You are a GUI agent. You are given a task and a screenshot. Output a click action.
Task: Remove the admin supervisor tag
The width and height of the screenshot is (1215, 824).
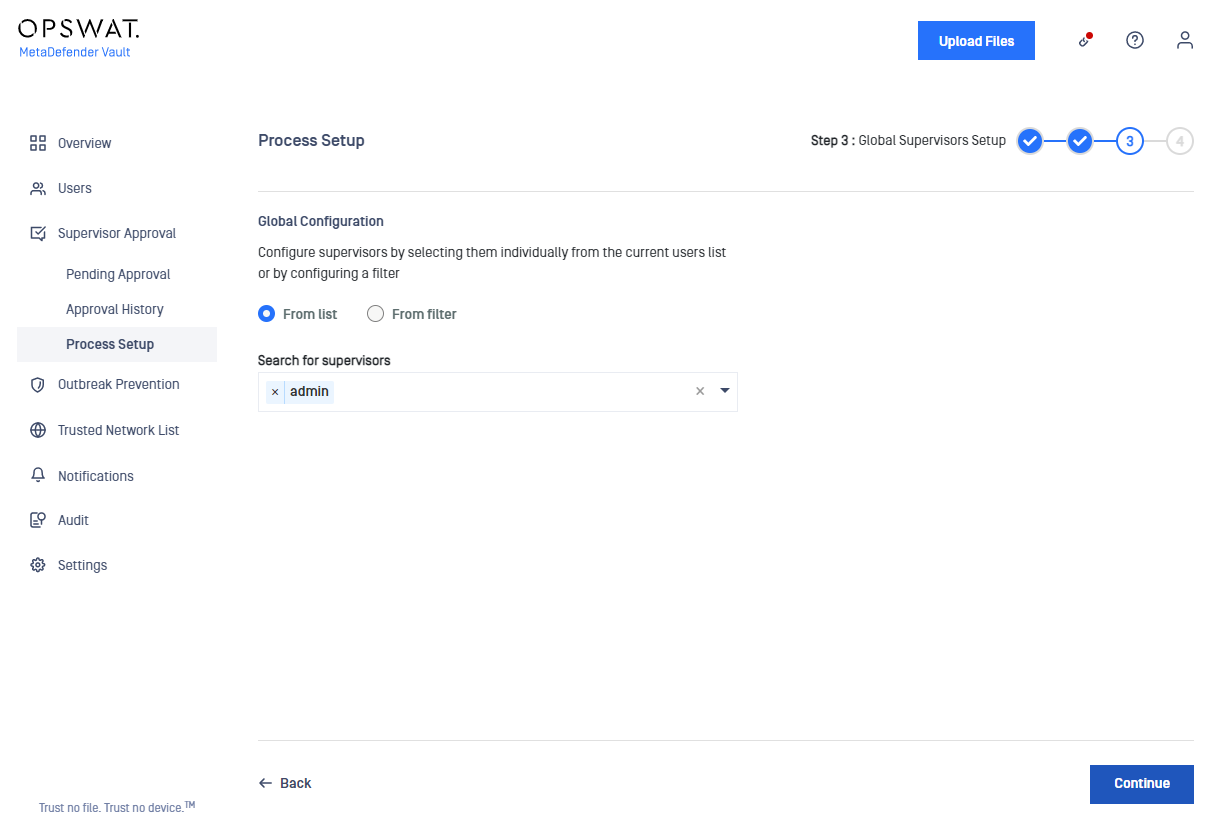point(275,392)
